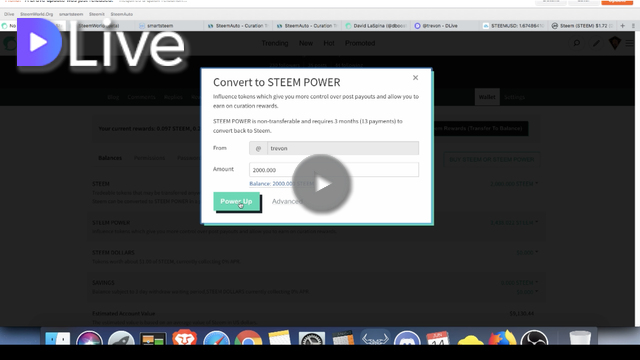Expand the Savings 0.000 STEEM dropdown

point(519,283)
